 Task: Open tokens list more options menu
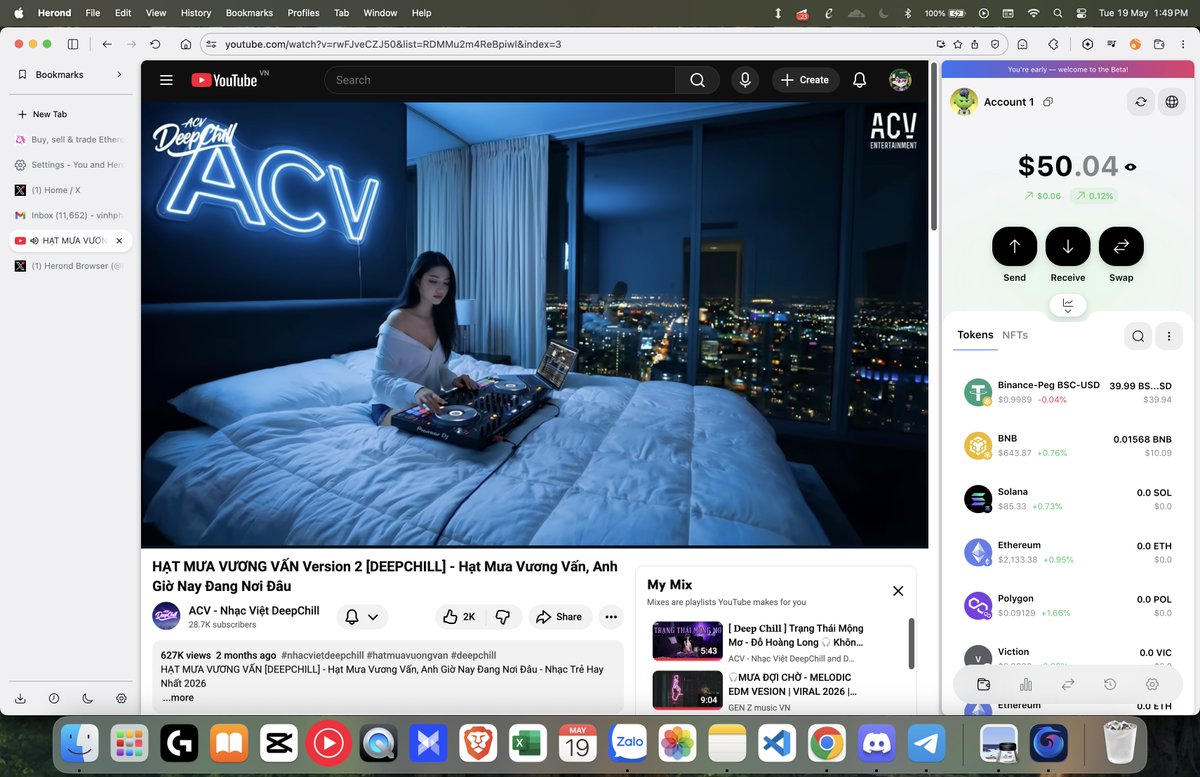pyautogui.click(x=1169, y=336)
